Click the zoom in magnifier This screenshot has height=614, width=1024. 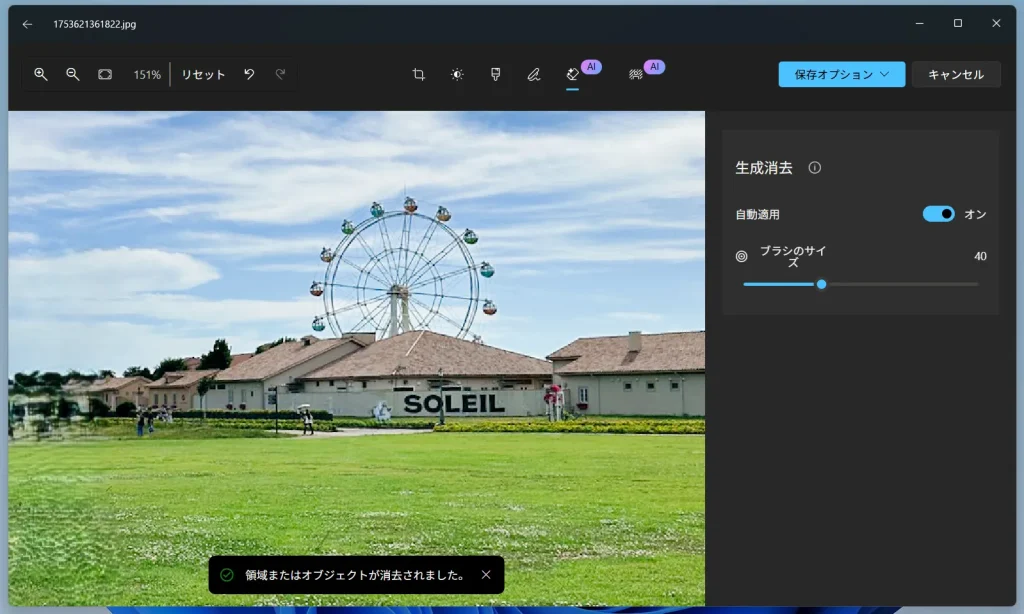click(40, 74)
